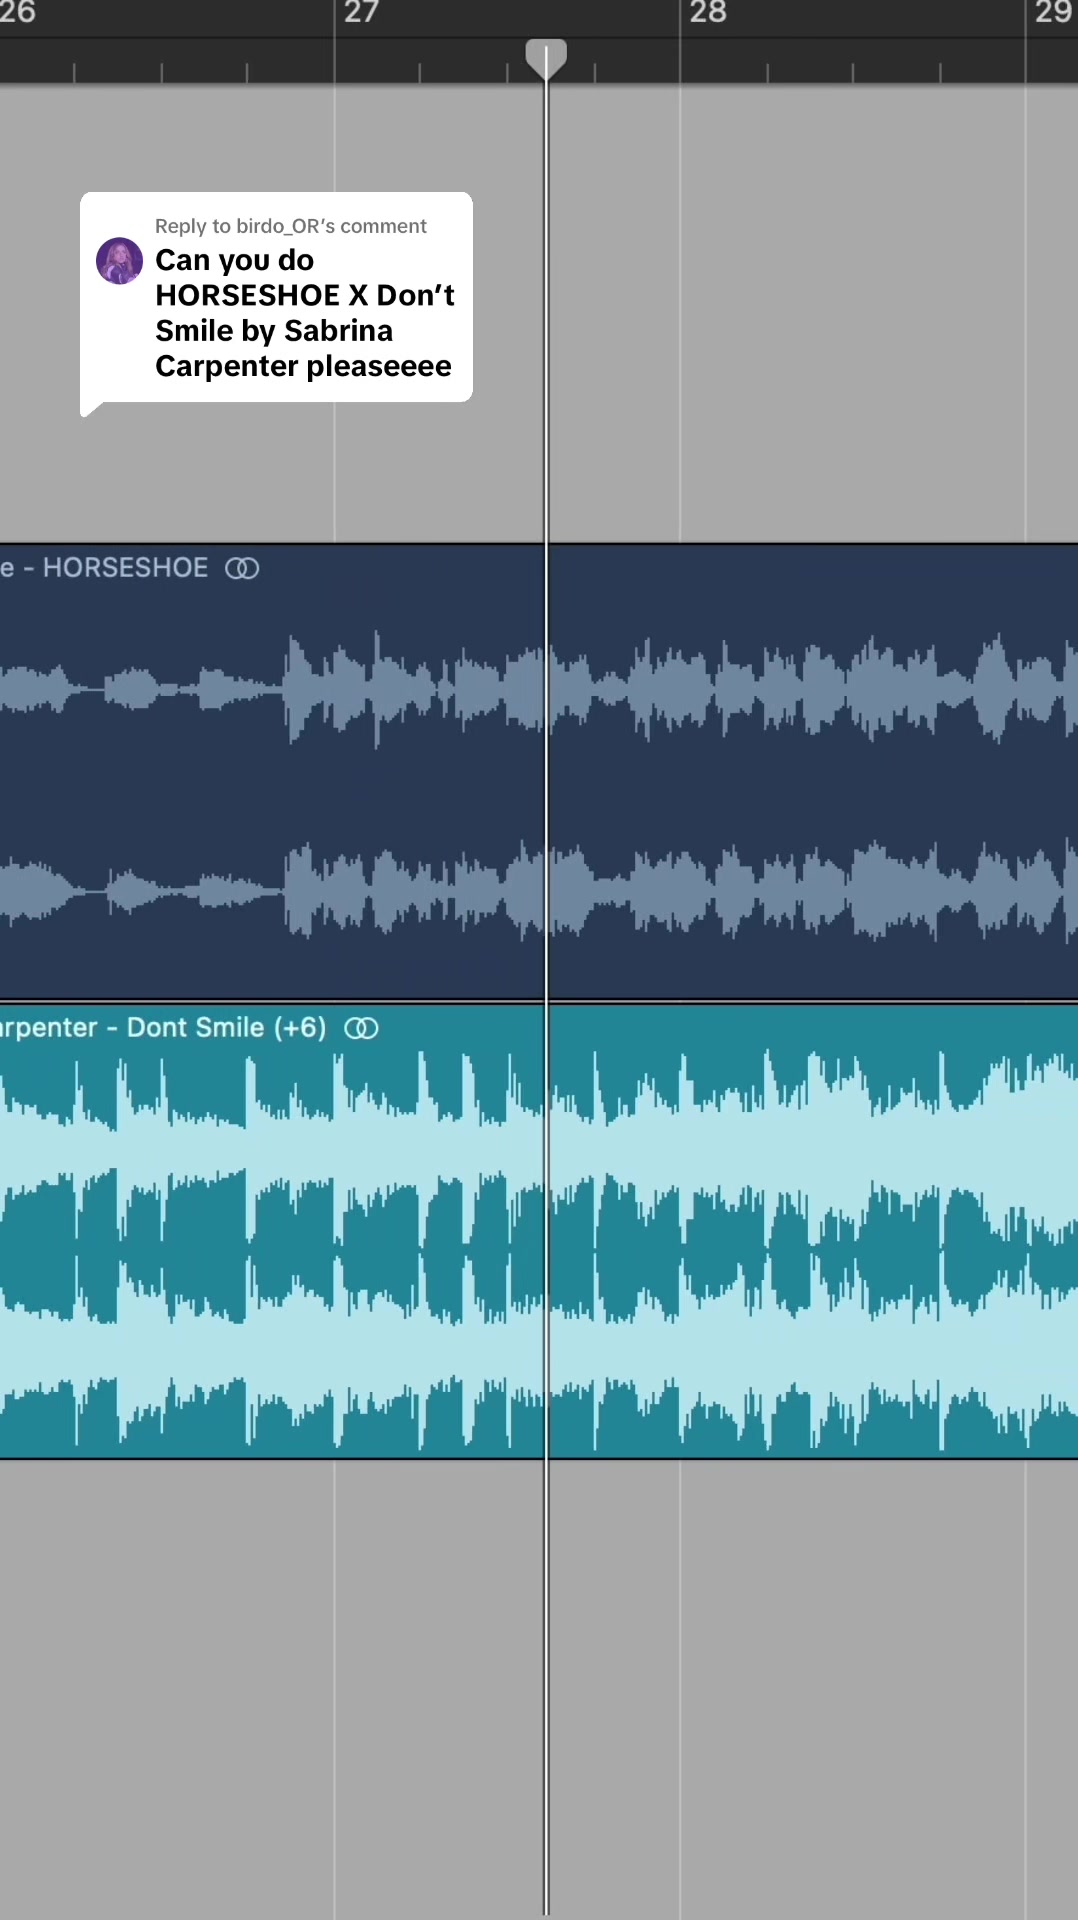Select the HORSESHOE audio region

point(539,771)
